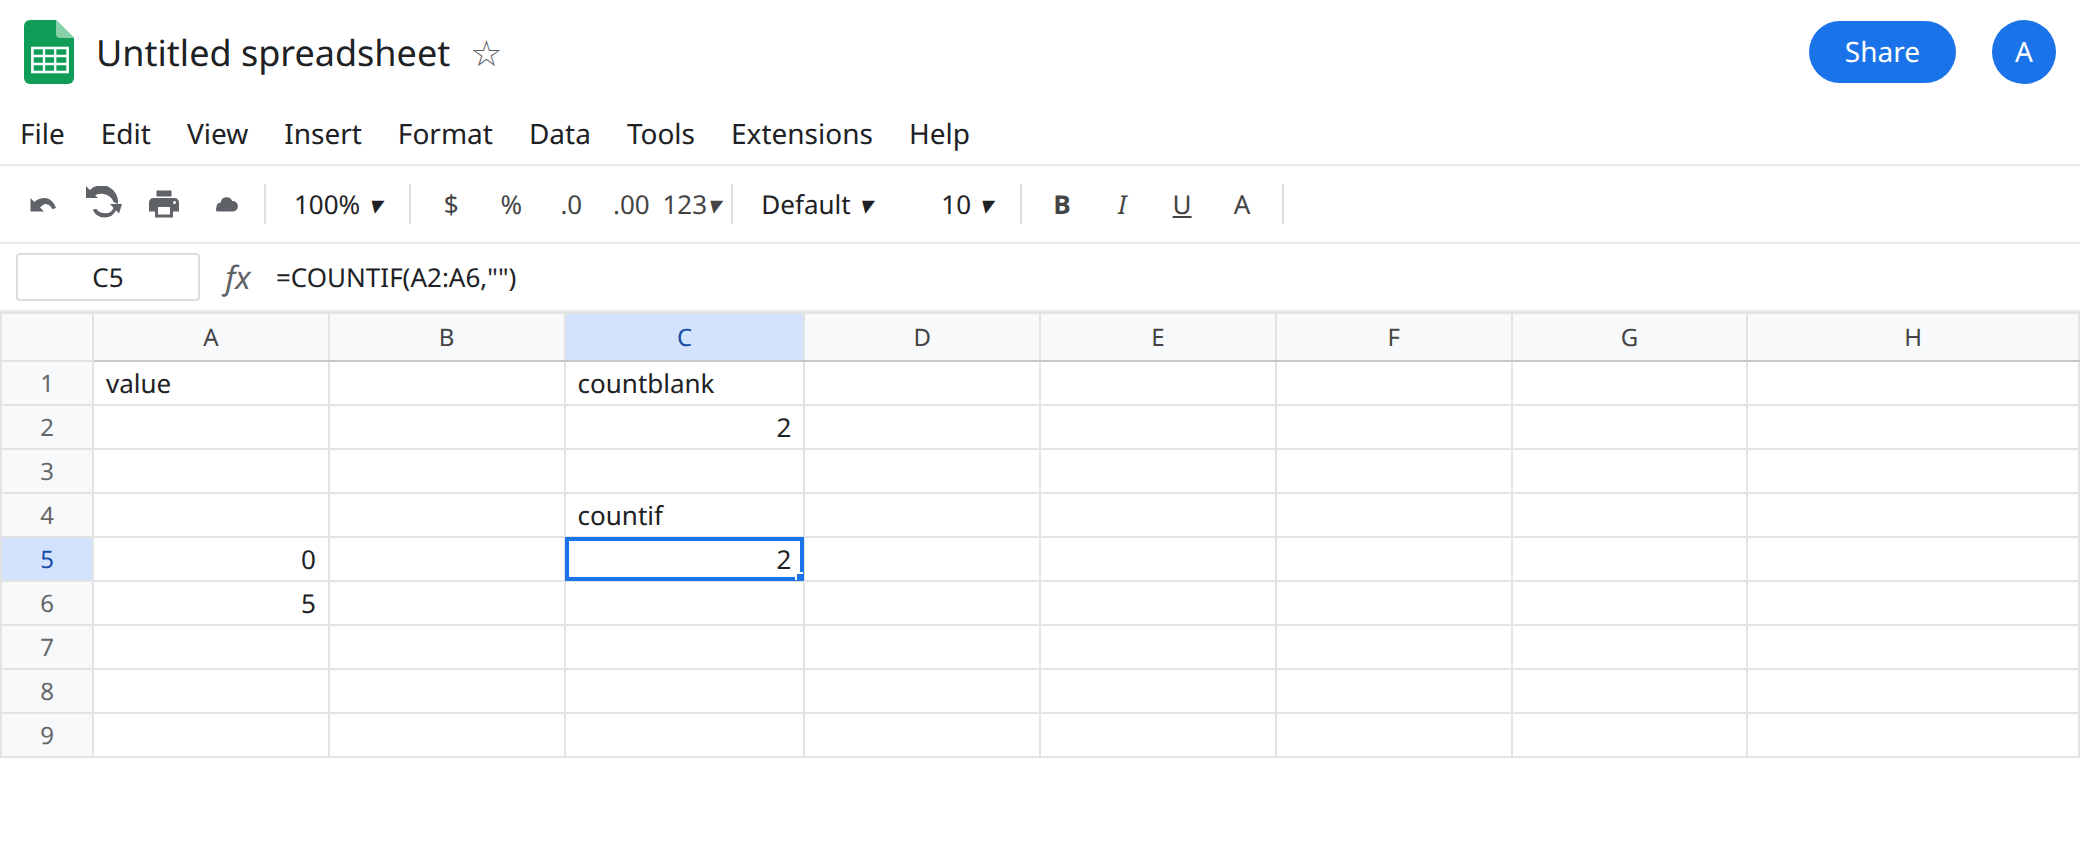Toggle italic formatting
This screenshot has width=2080, height=860.
pos(1122,205)
